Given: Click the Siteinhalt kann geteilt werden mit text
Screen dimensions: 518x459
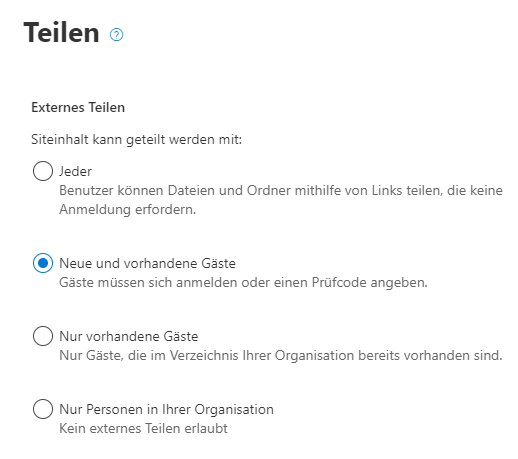Looking at the screenshot, I should tap(136, 139).
